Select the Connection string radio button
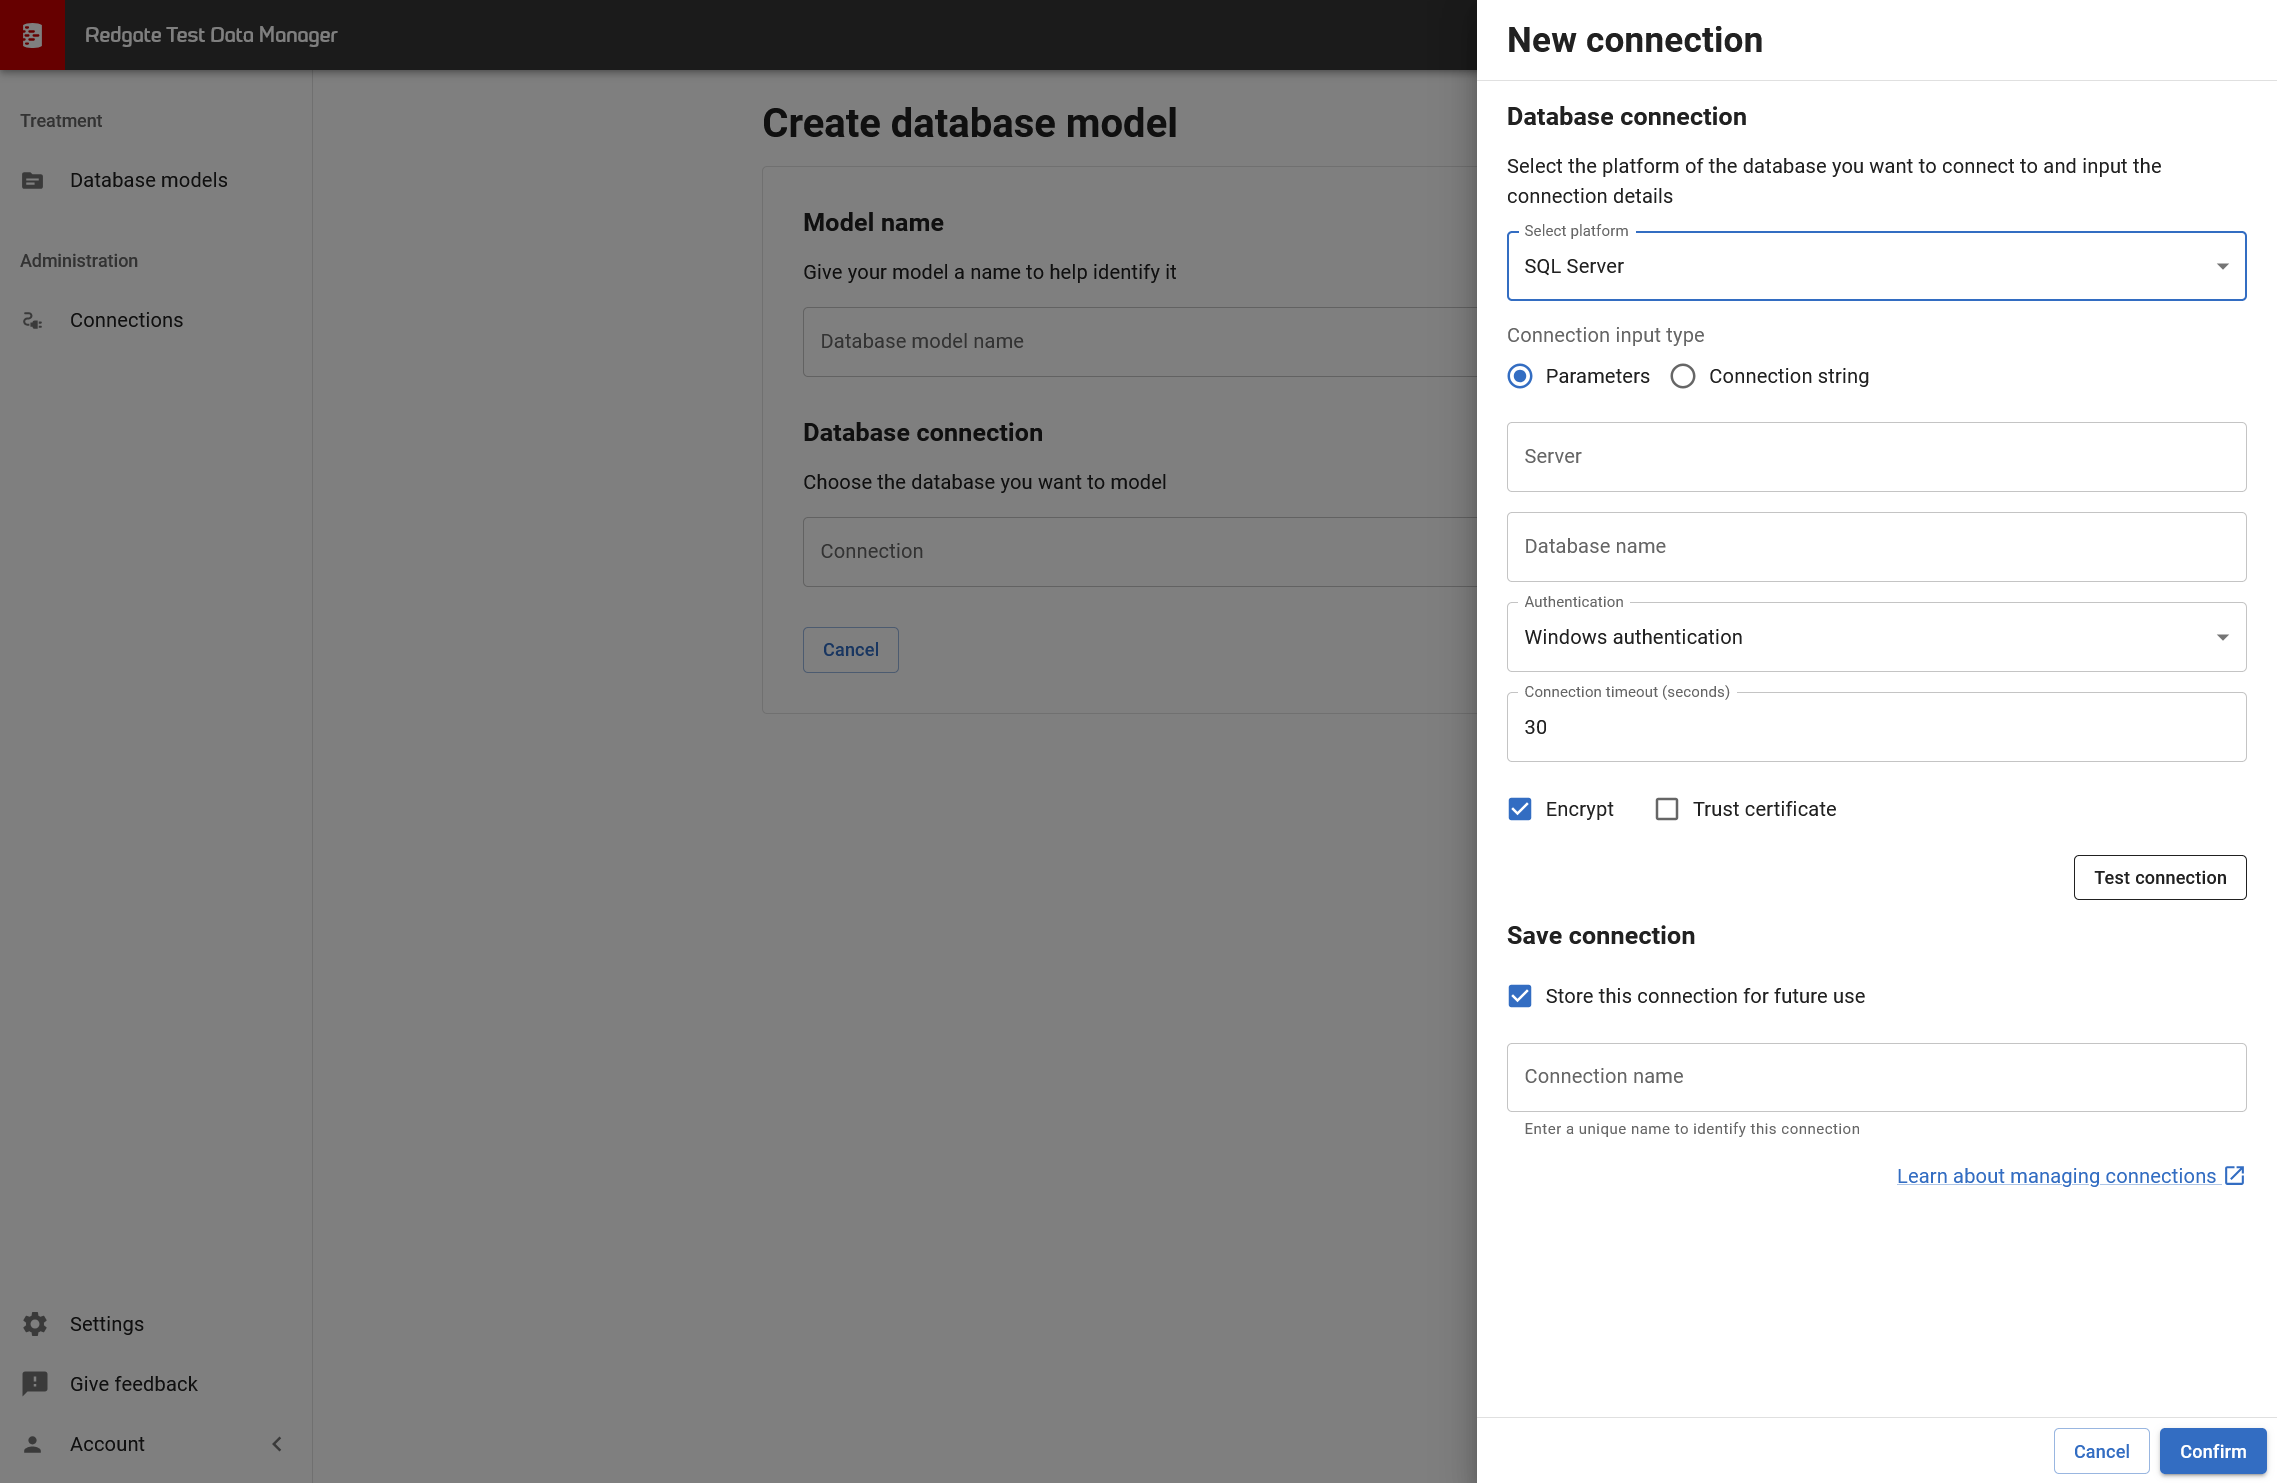Viewport: 2277px width, 1483px height. [x=1683, y=376]
